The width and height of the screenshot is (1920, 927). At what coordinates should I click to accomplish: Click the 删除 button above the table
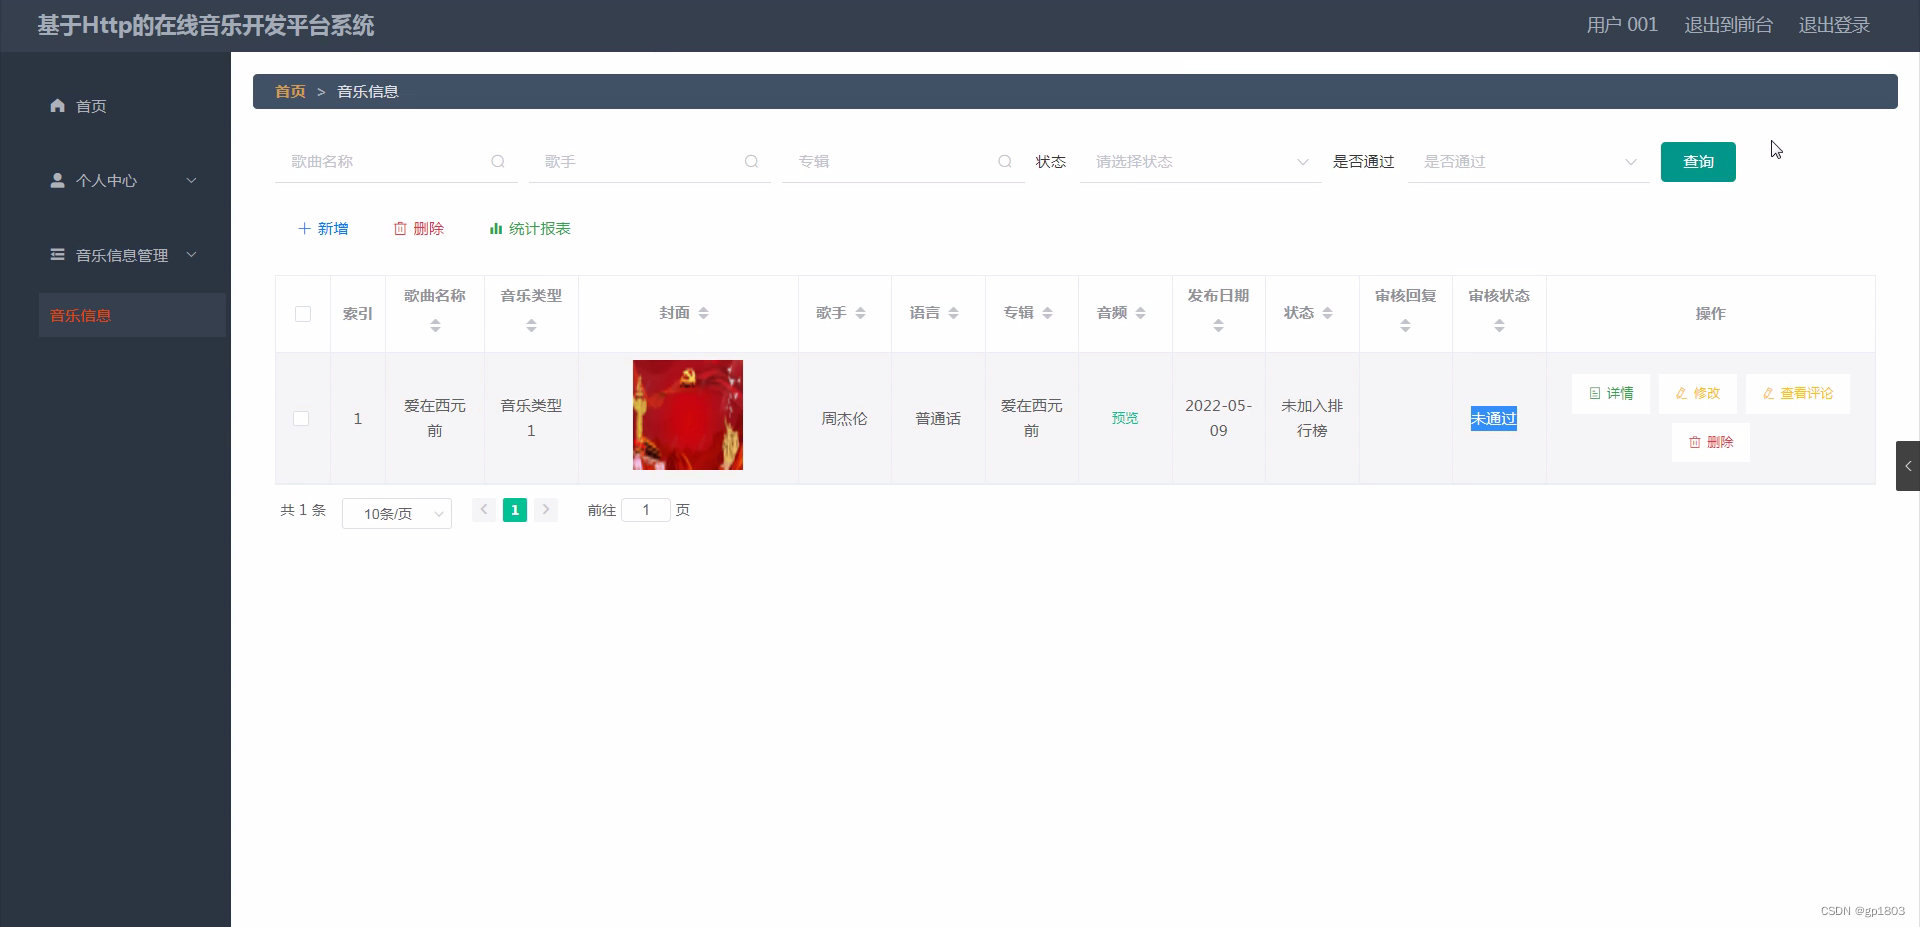[x=418, y=228]
